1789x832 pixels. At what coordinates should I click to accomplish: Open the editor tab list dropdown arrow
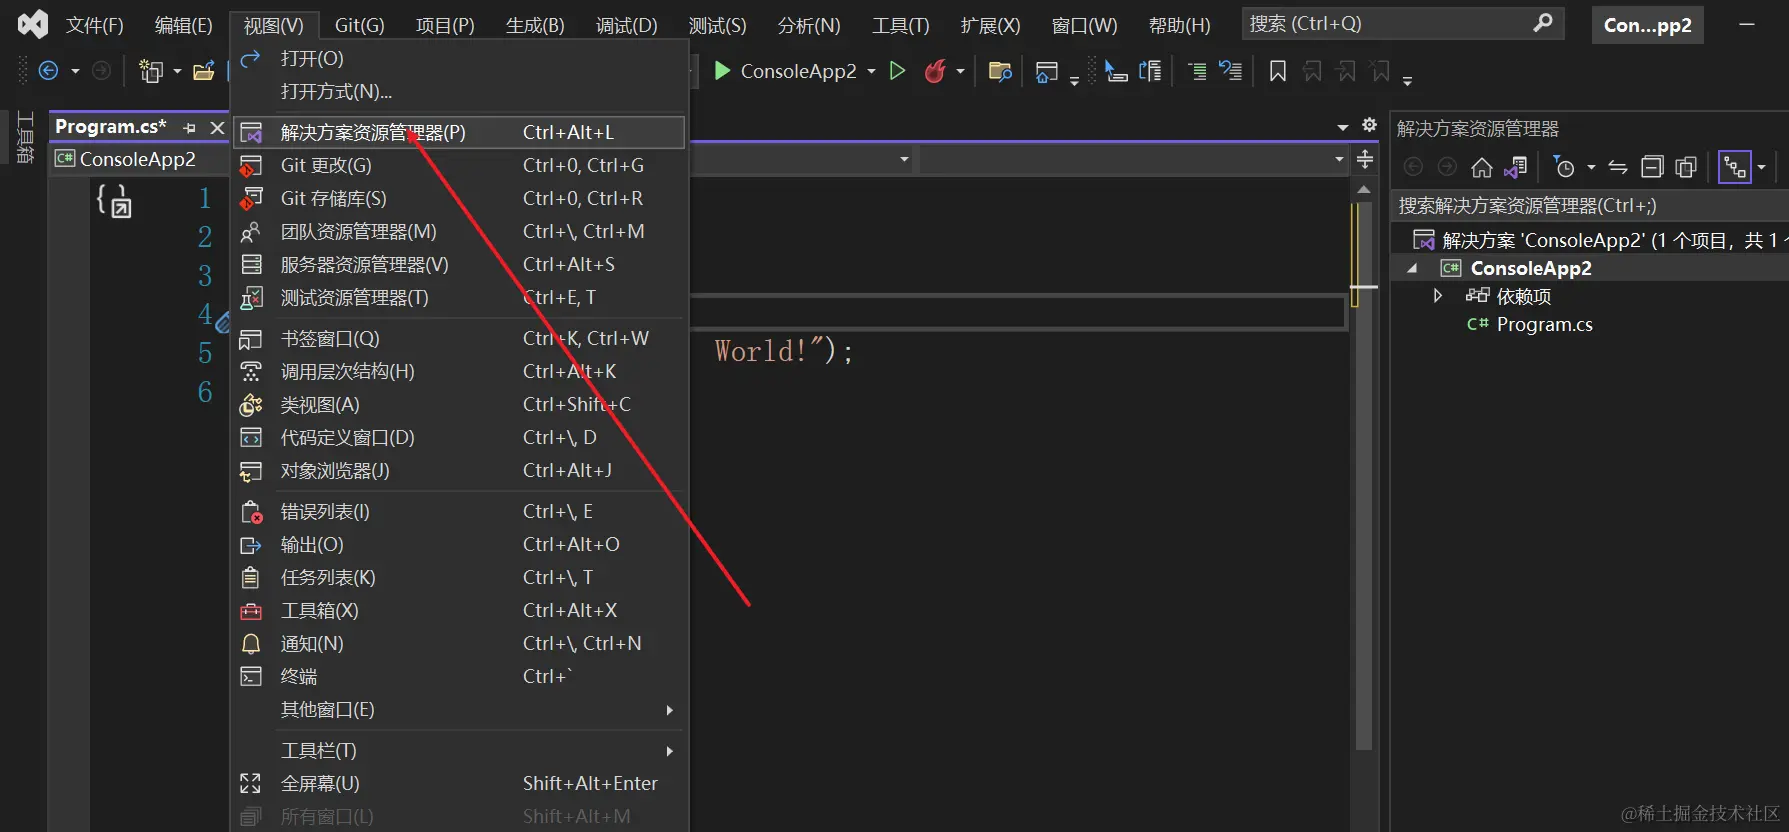click(1343, 127)
